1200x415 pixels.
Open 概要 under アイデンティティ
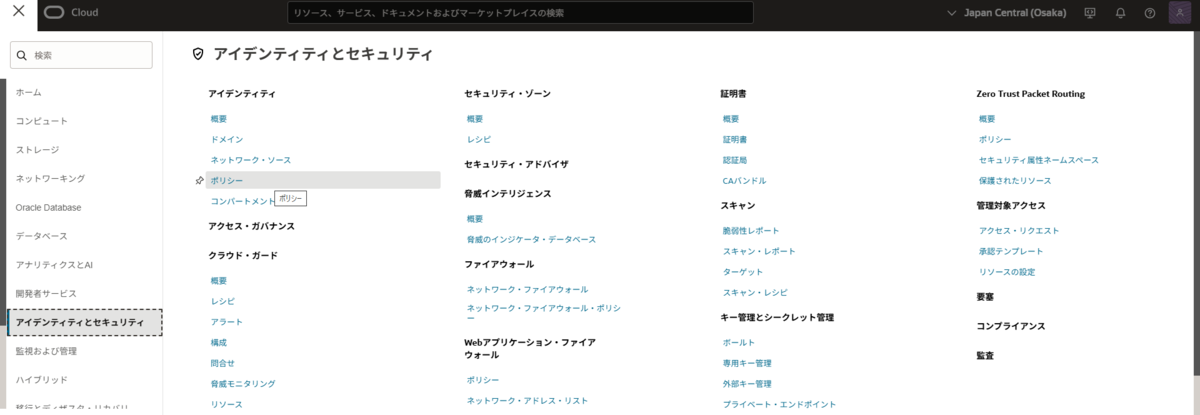(x=219, y=119)
